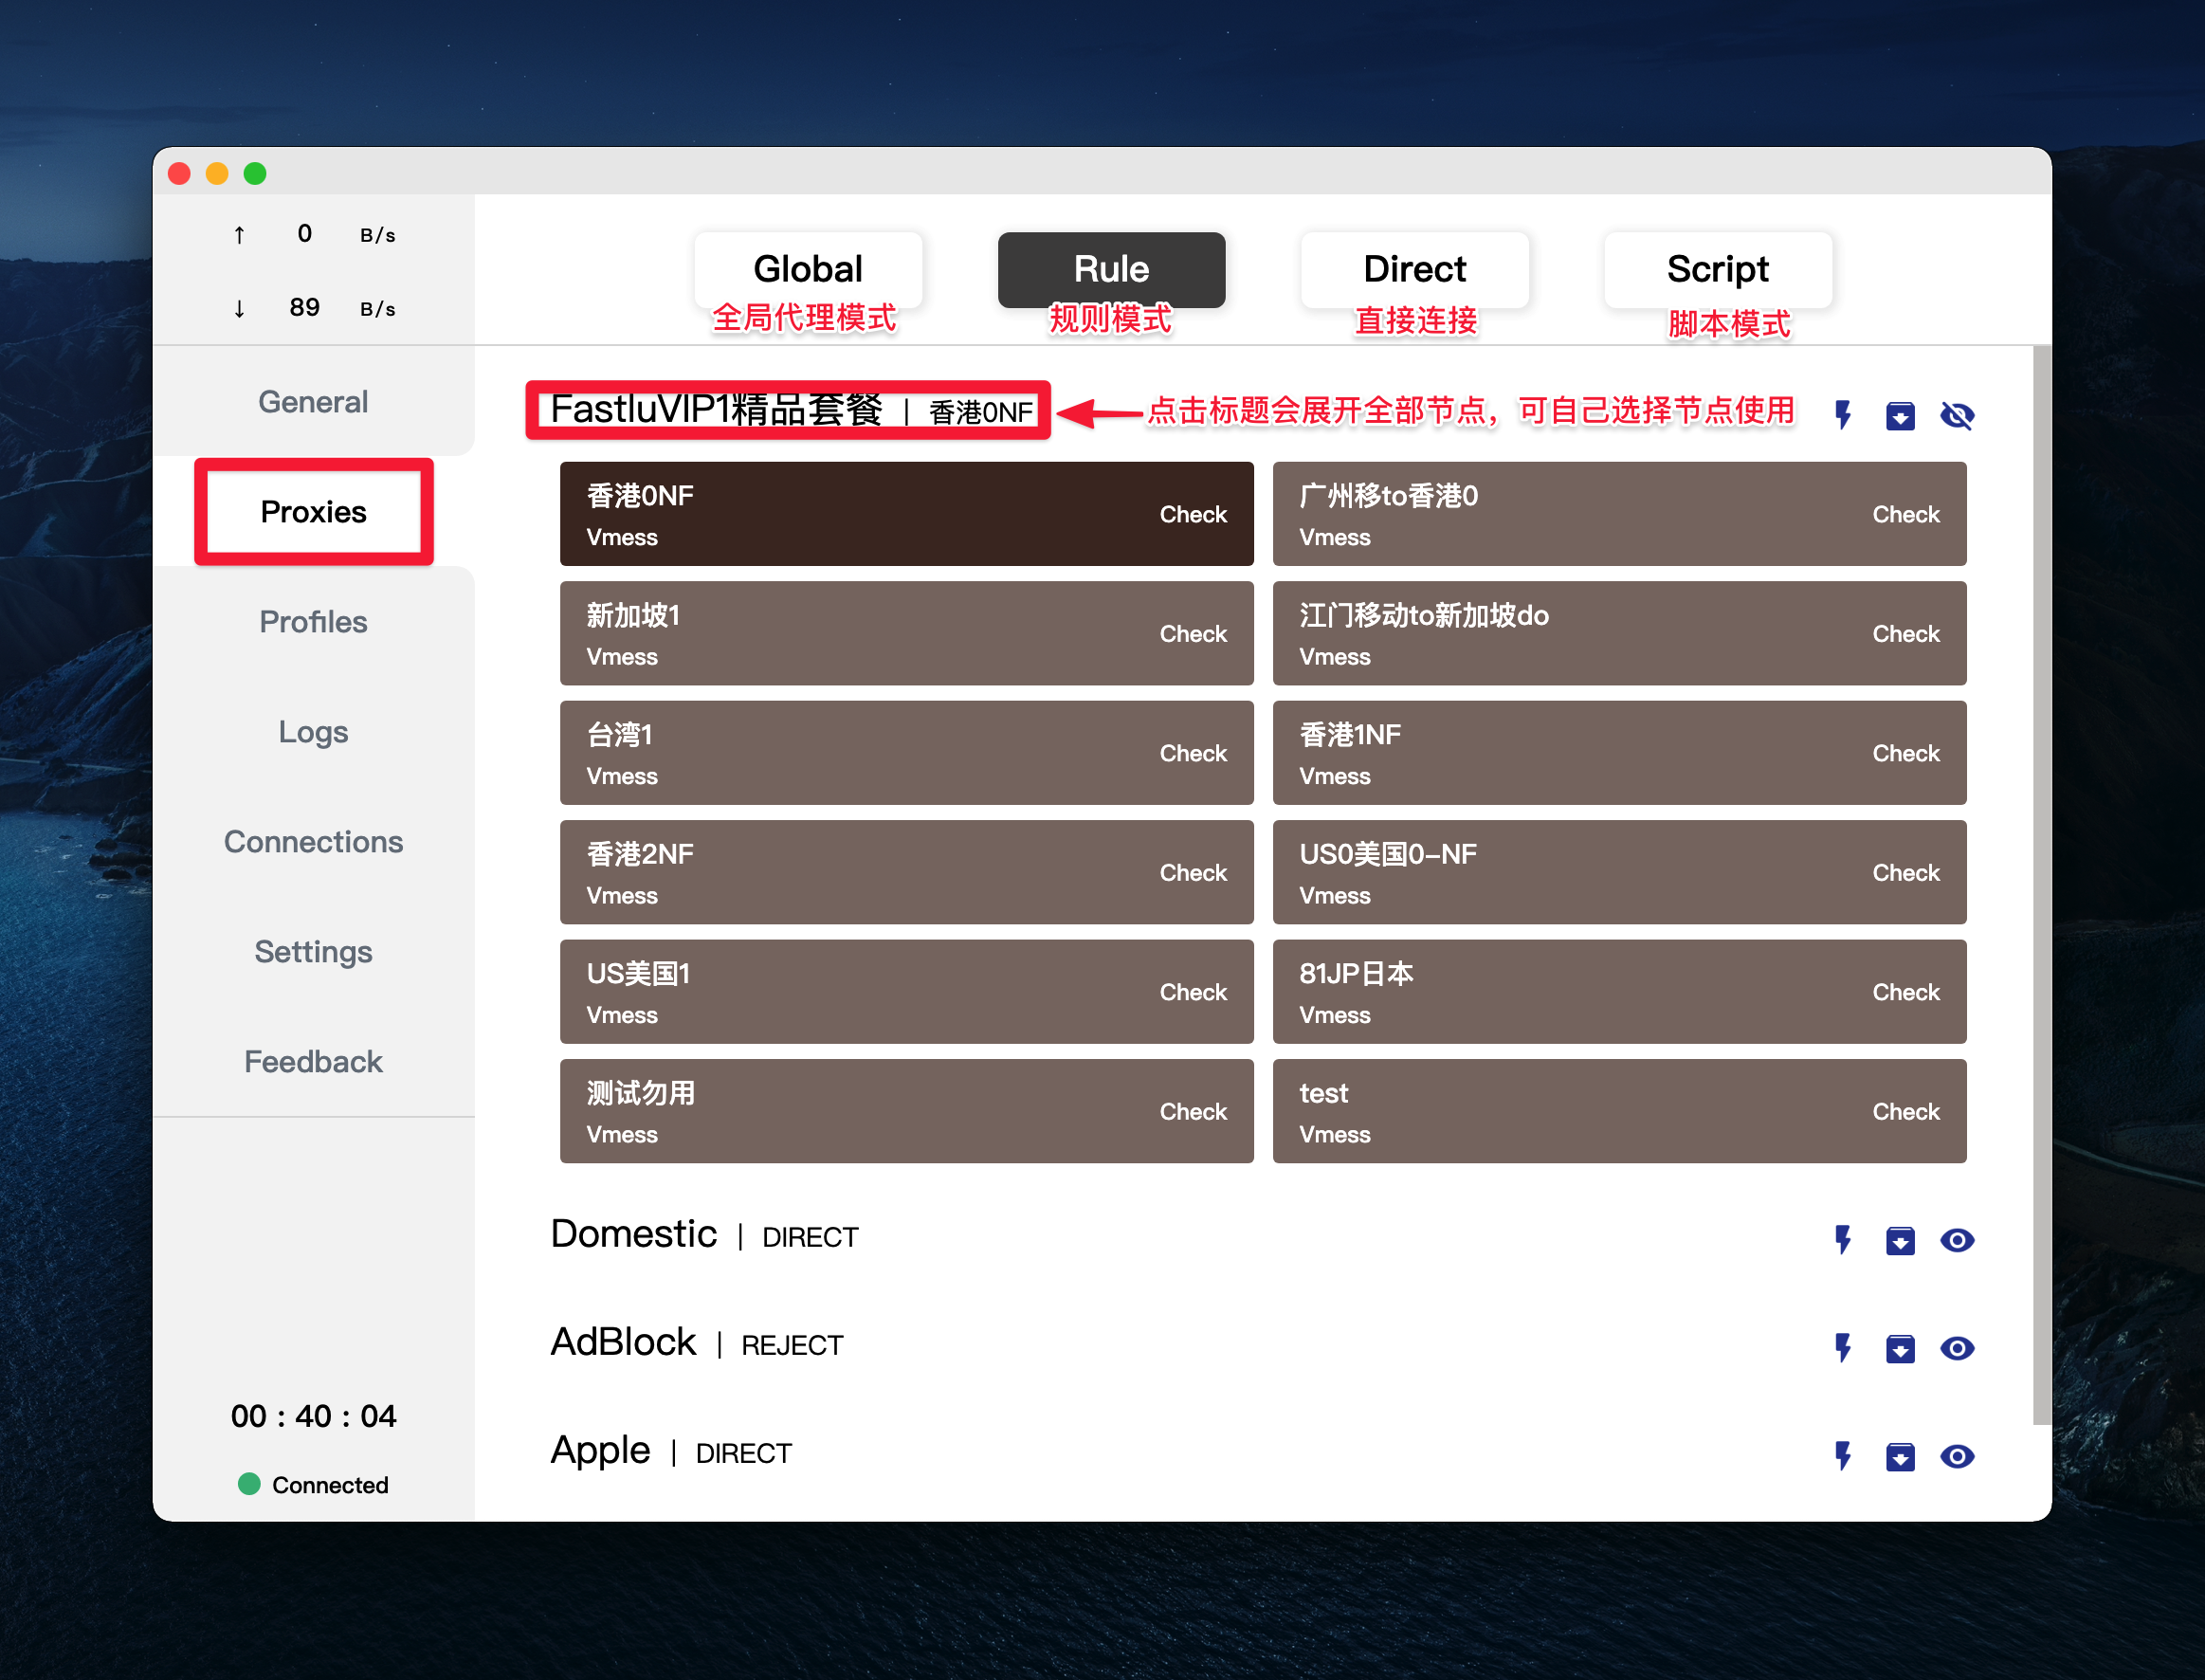Click the locate-proxy icon in AdBlock row
This screenshot has width=2205, height=1680.
(1899, 1348)
